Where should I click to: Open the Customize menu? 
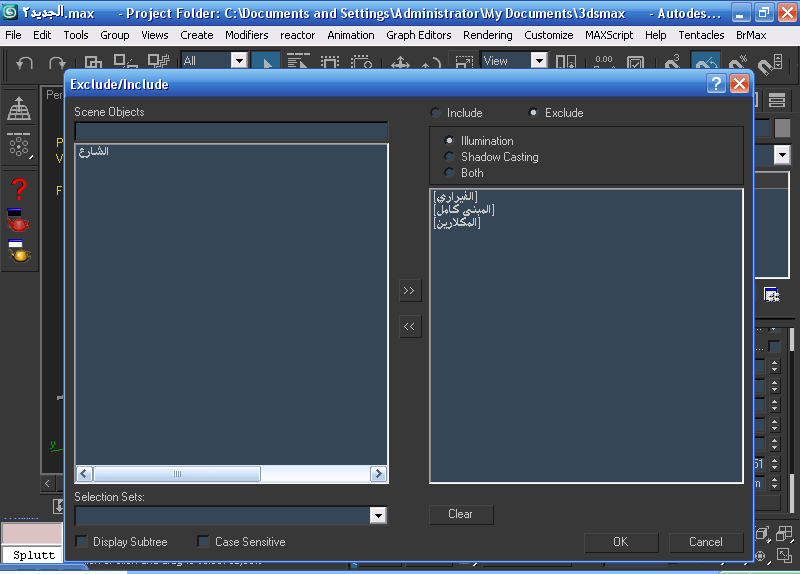(548, 35)
